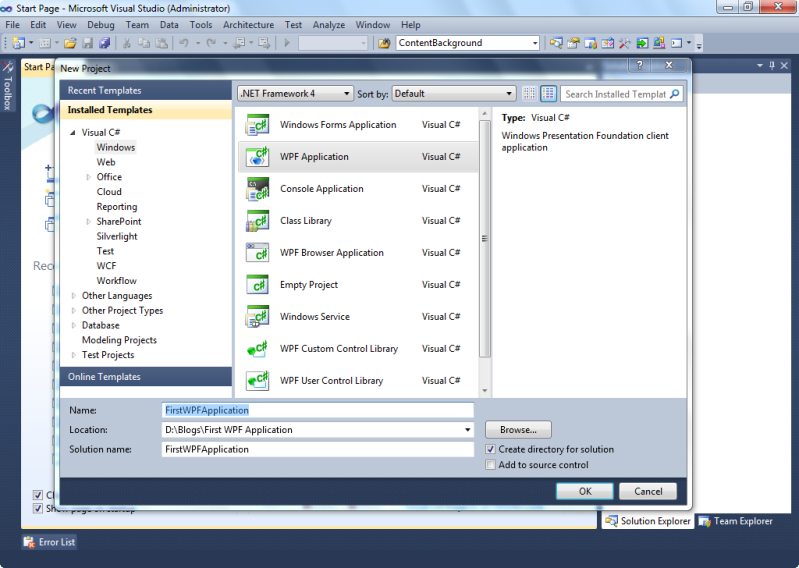Toggle Create directory for solution checkbox

pos(490,449)
